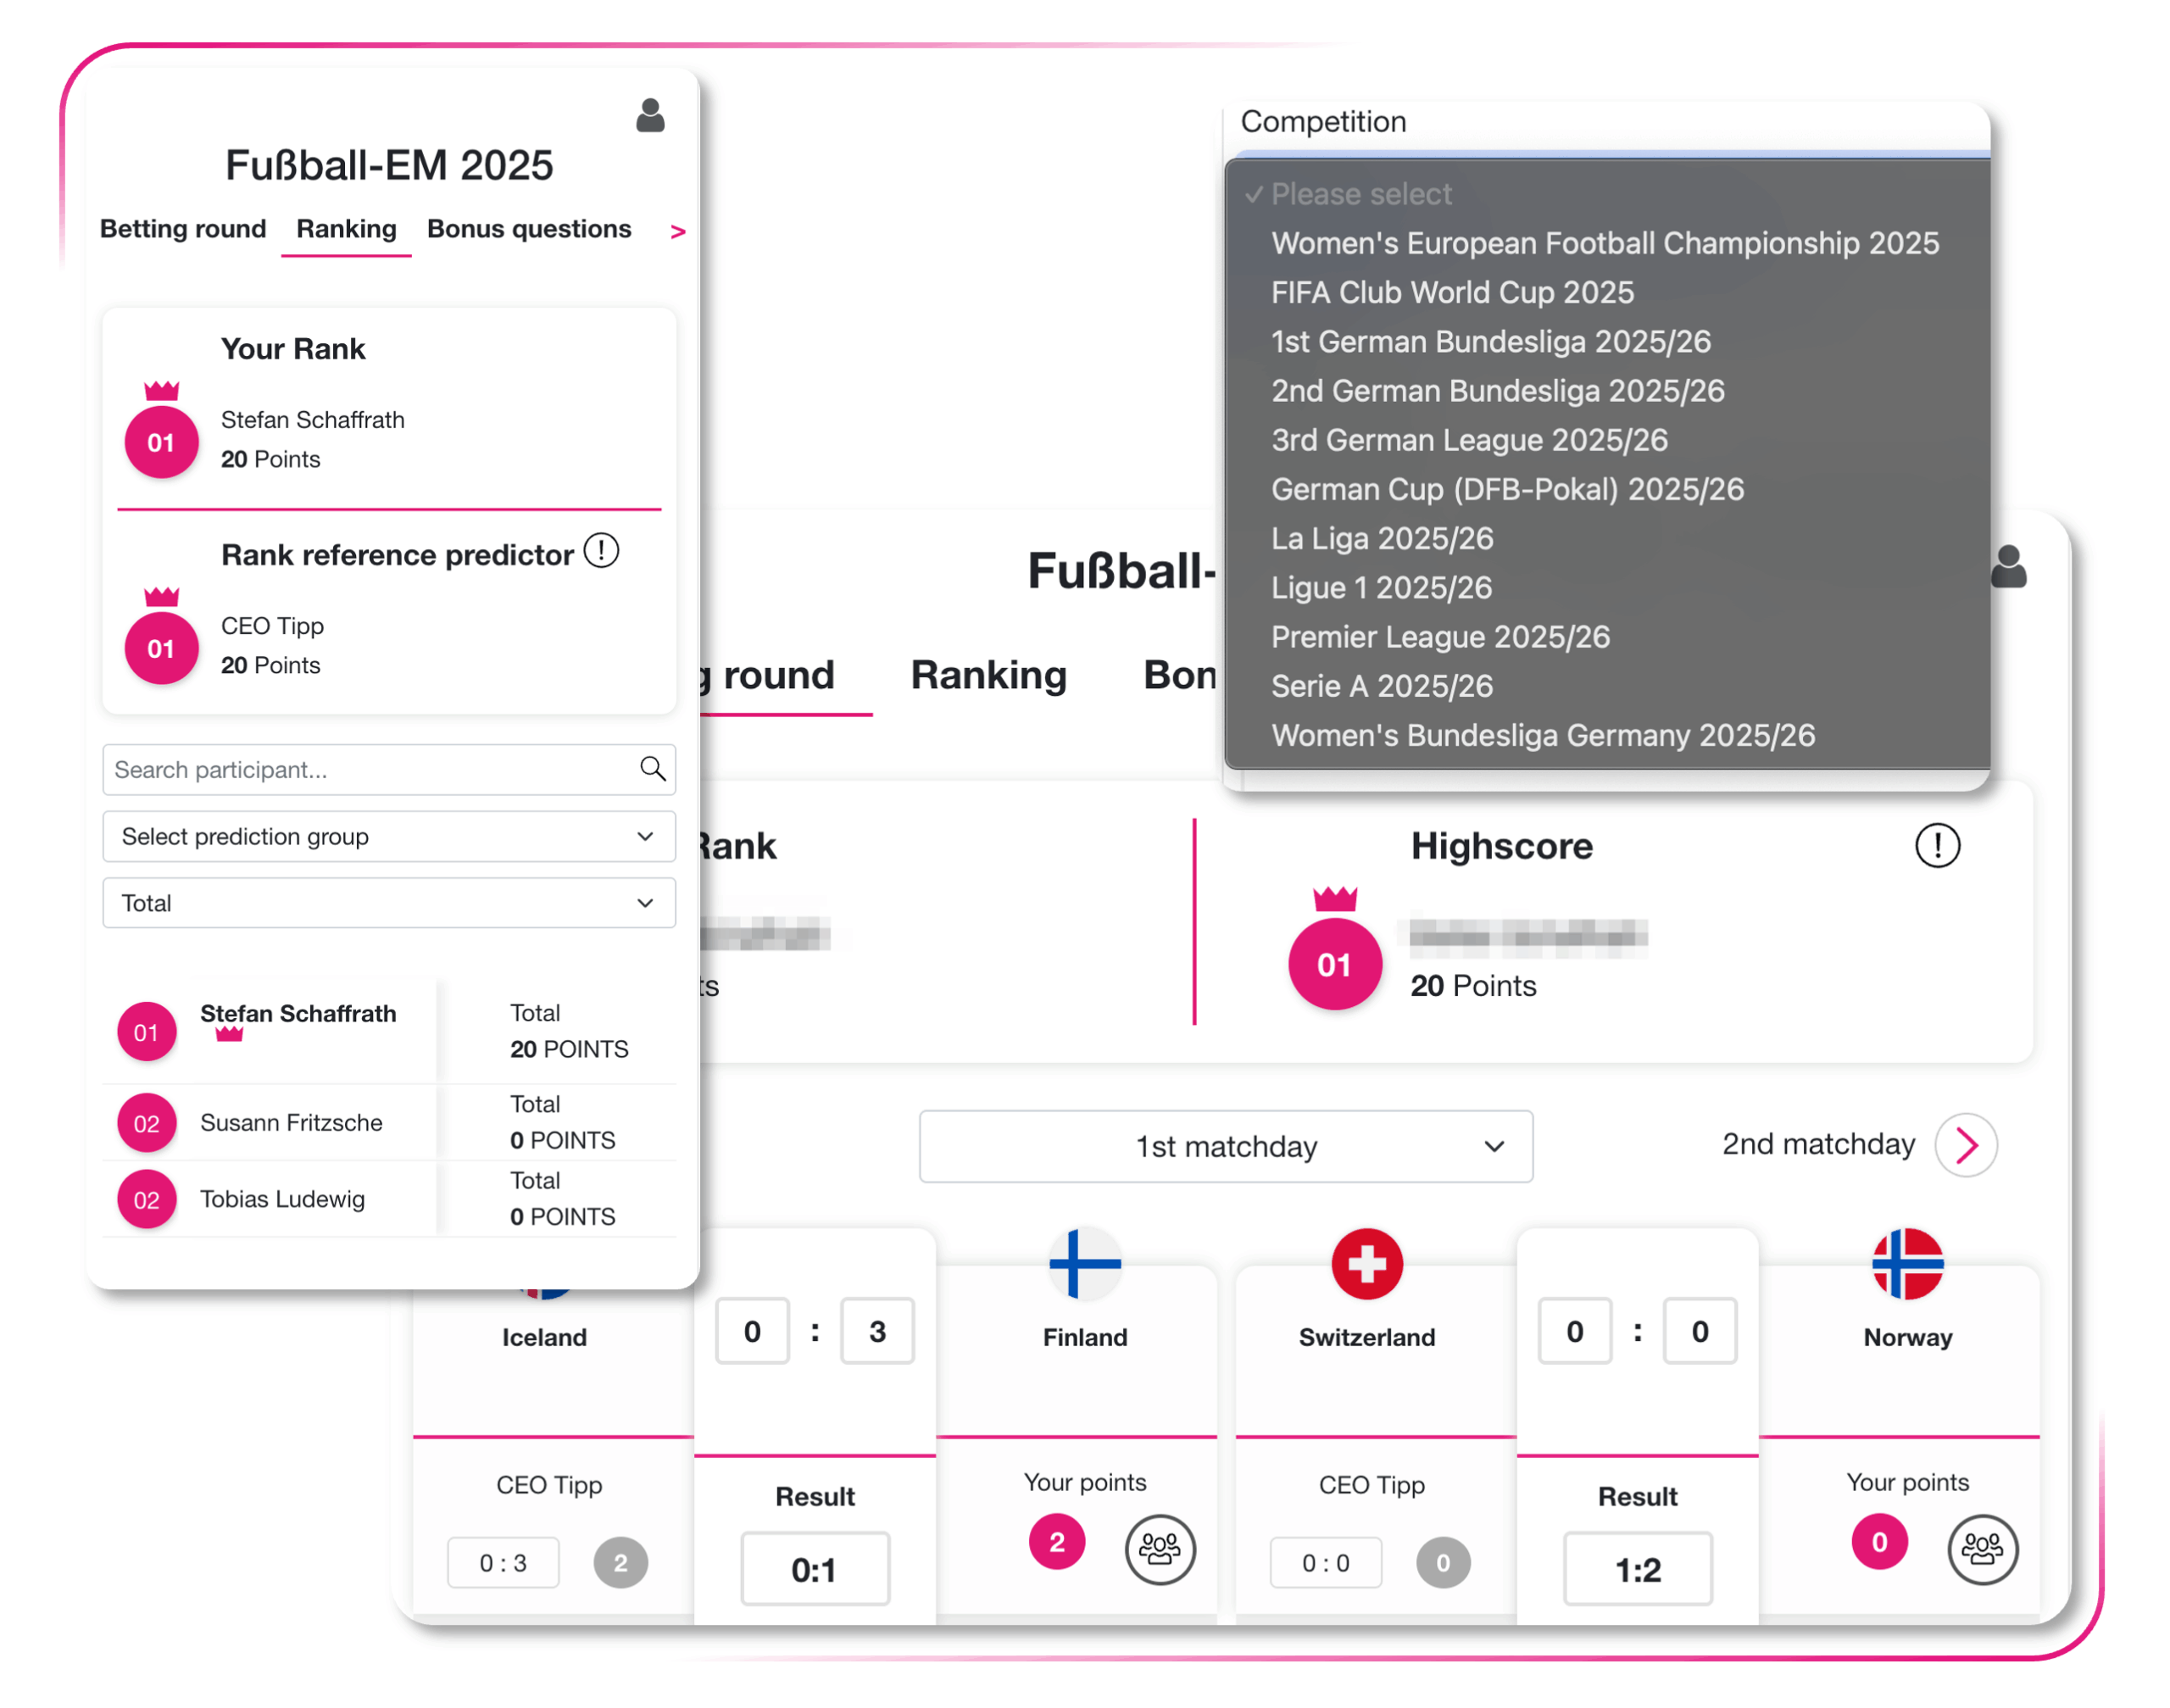Click 20 POINTS total for Stefan Schaffrath

point(569,1049)
